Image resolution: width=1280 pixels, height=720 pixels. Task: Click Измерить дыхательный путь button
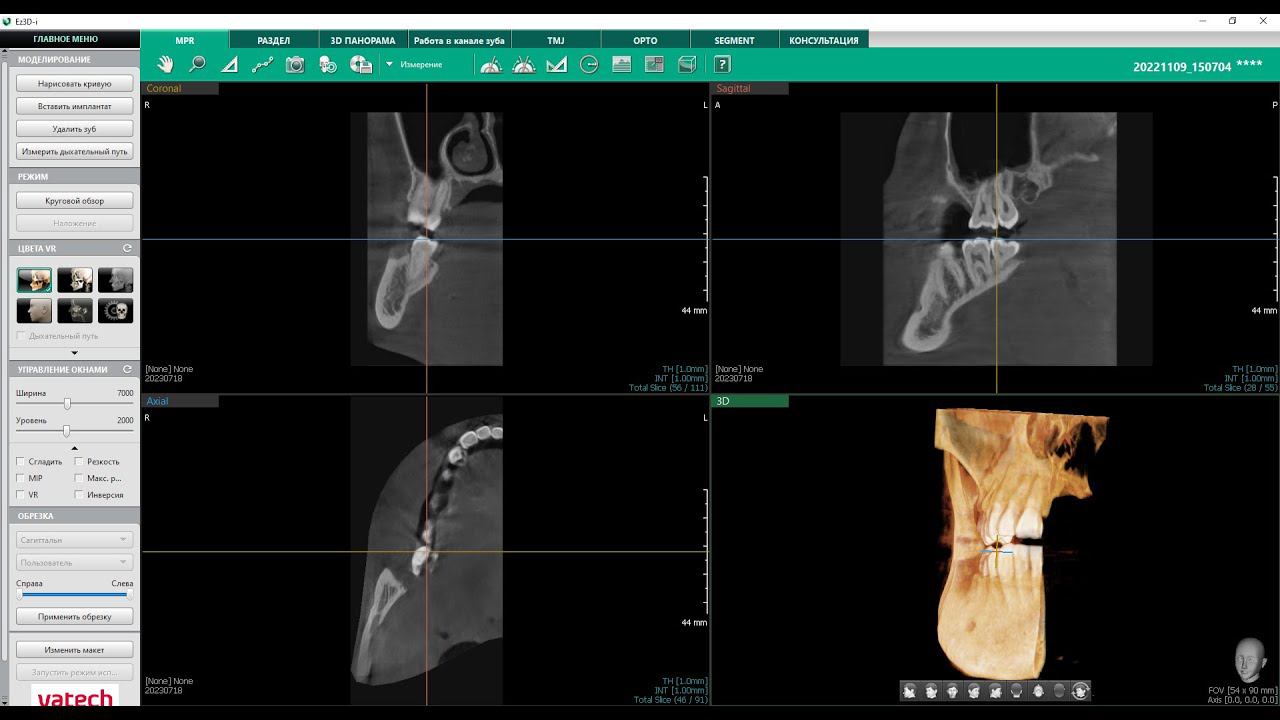click(x=75, y=152)
